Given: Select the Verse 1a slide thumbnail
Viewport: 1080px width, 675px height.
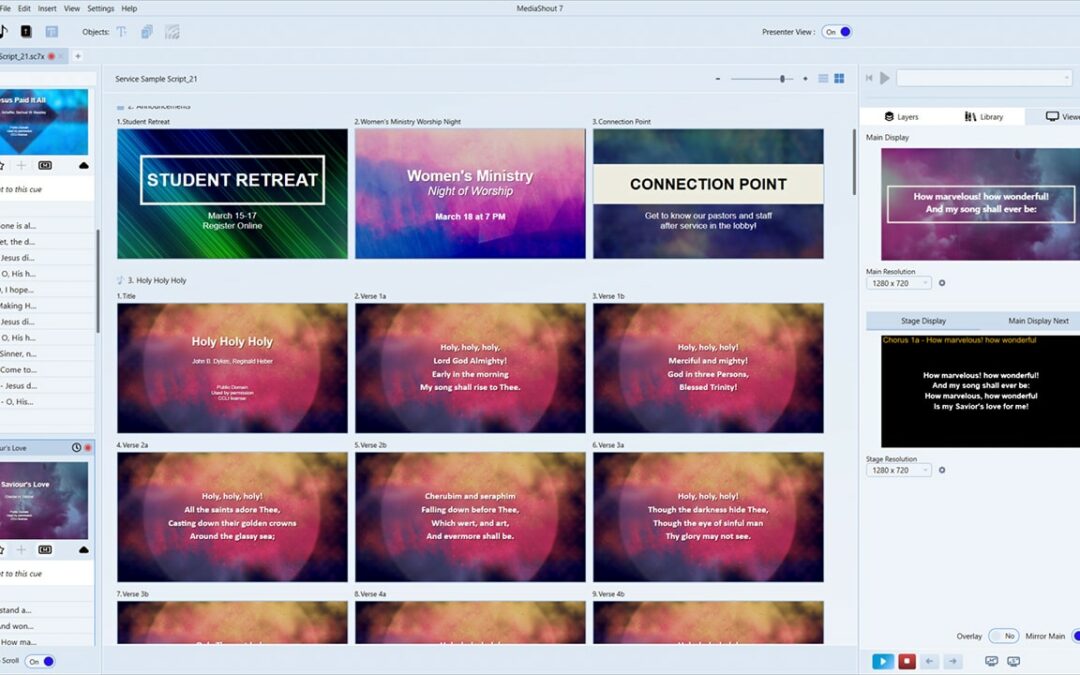Looking at the screenshot, I should pos(470,368).
